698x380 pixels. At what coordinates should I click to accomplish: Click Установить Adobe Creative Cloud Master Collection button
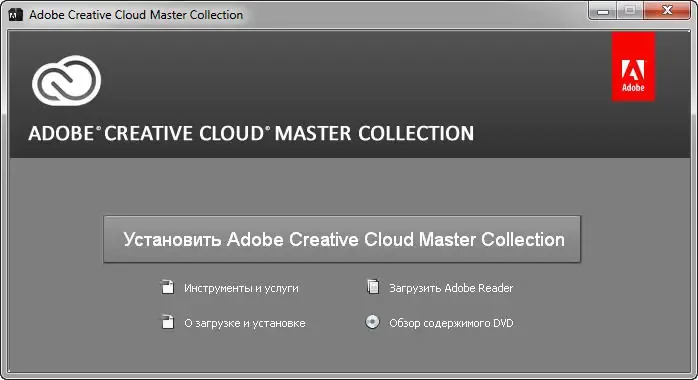[x=342, y=239]
